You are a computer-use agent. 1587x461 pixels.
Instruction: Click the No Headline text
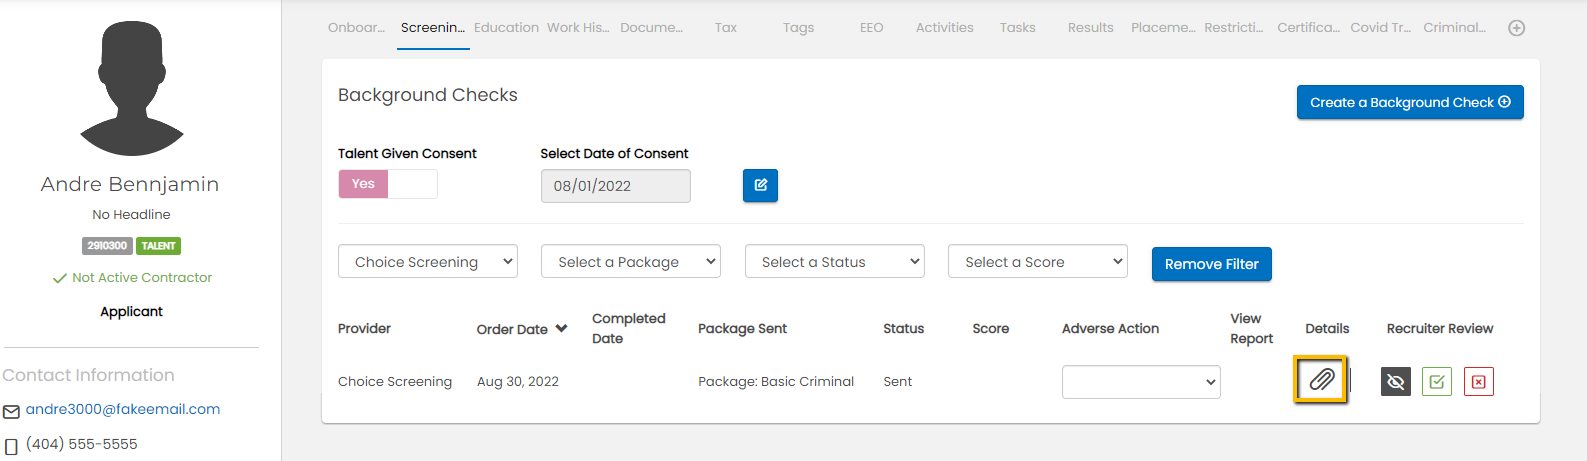pyautogui.click(x=131, y=215)
